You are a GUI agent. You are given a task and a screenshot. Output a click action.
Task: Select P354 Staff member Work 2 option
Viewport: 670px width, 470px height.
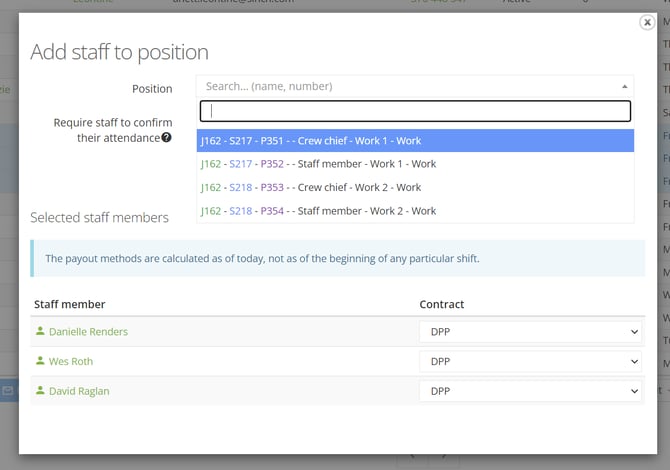click(415, 211)
